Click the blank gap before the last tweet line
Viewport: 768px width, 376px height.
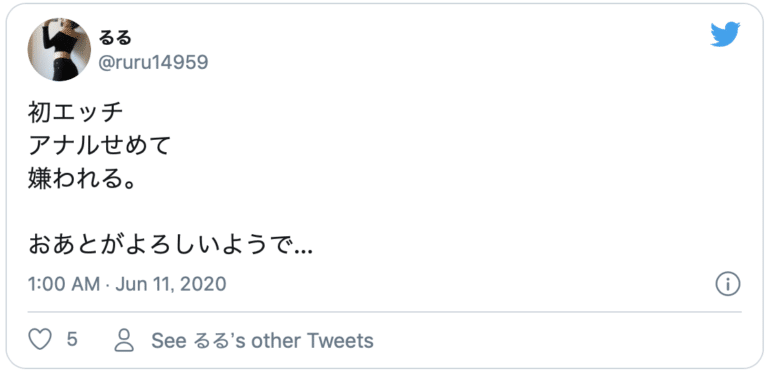(x=147, y=213)
